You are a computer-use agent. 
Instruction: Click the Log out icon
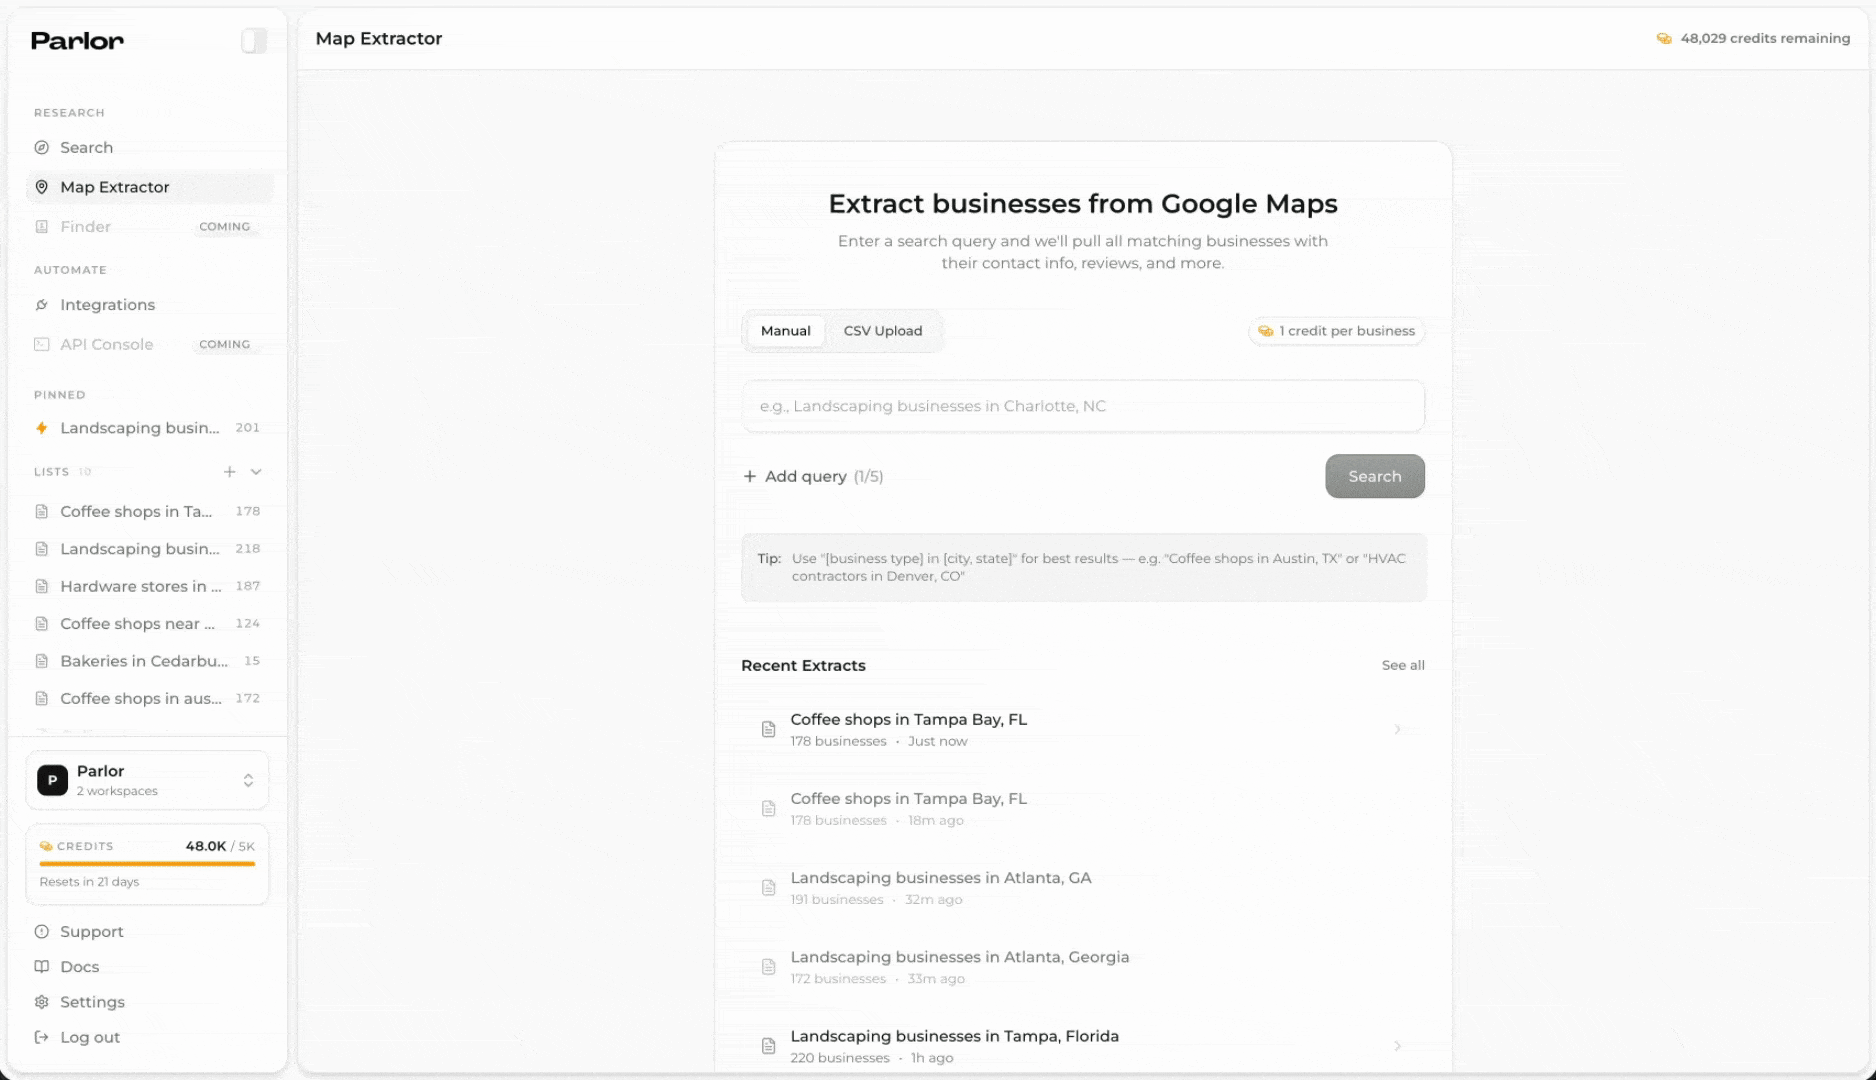click(x=41, y=1037)
